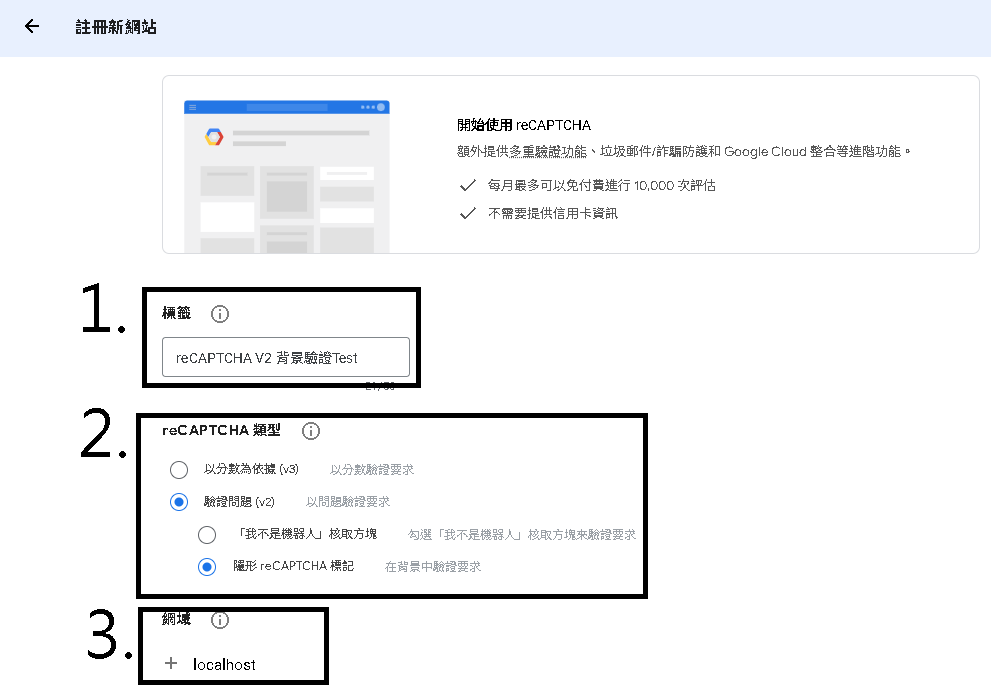Choose the 驗證問題 (v2) radio option

[179, 502]
